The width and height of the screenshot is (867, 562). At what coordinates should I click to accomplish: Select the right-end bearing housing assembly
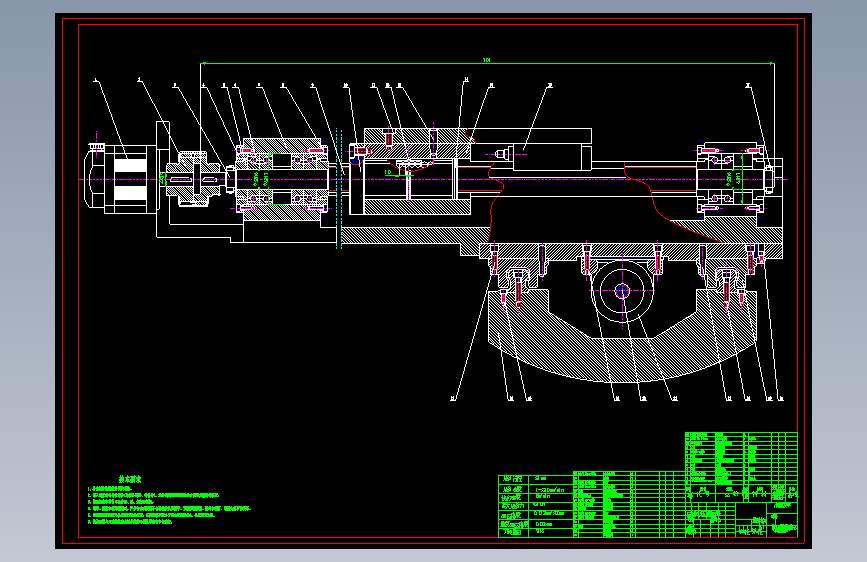click(731, 178)
